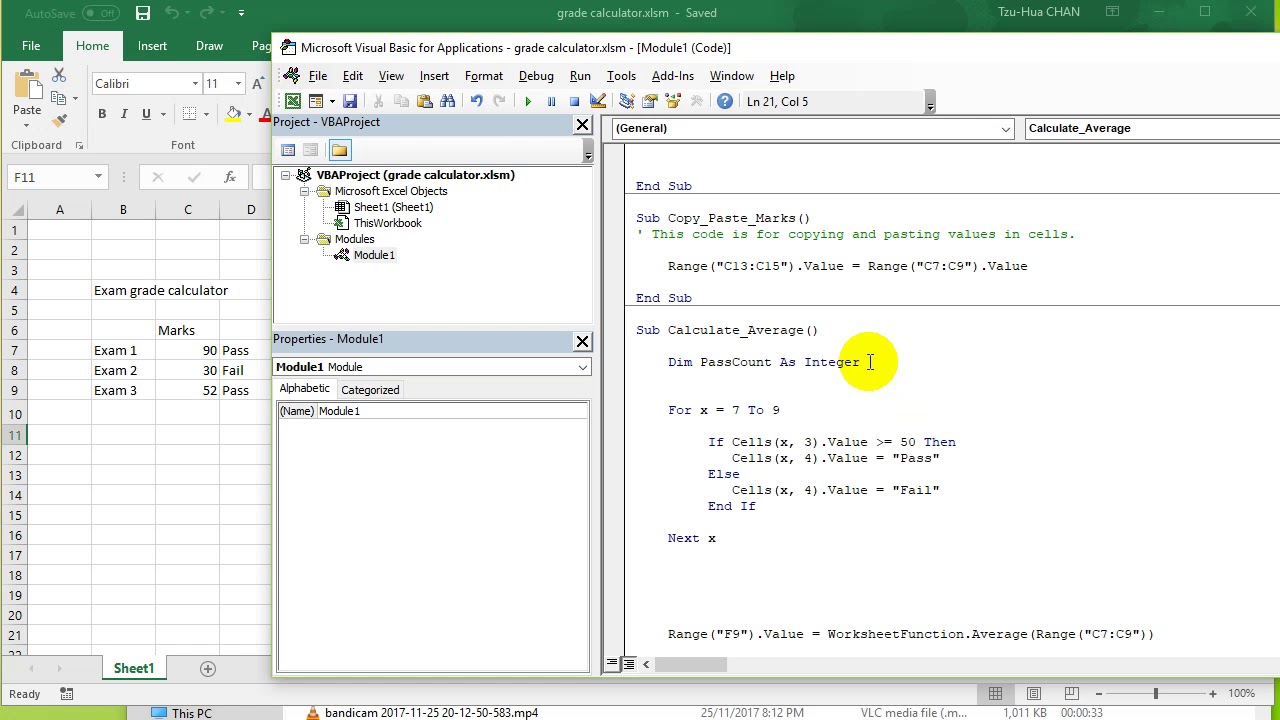This screenshot has height=720, width=1280.
Task: Toggle AutoSave switch in Excel title bar
Action: pos(100,14)
